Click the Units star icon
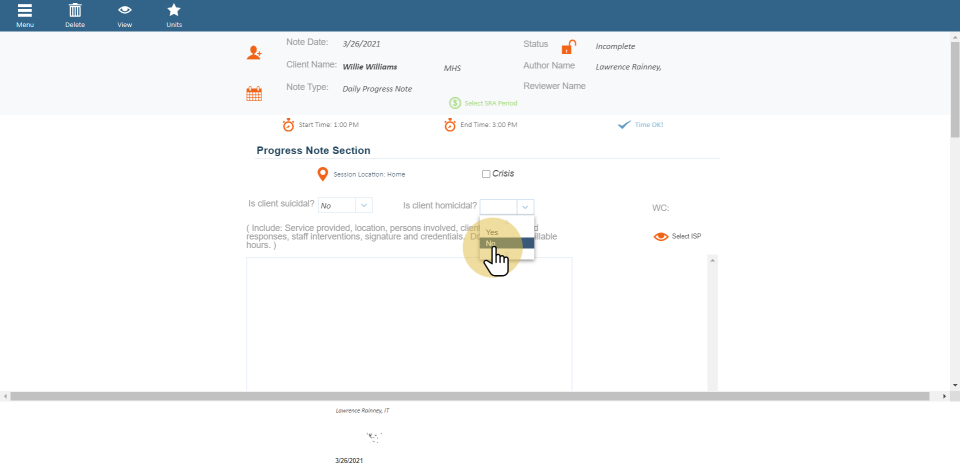 pos(174,11)
